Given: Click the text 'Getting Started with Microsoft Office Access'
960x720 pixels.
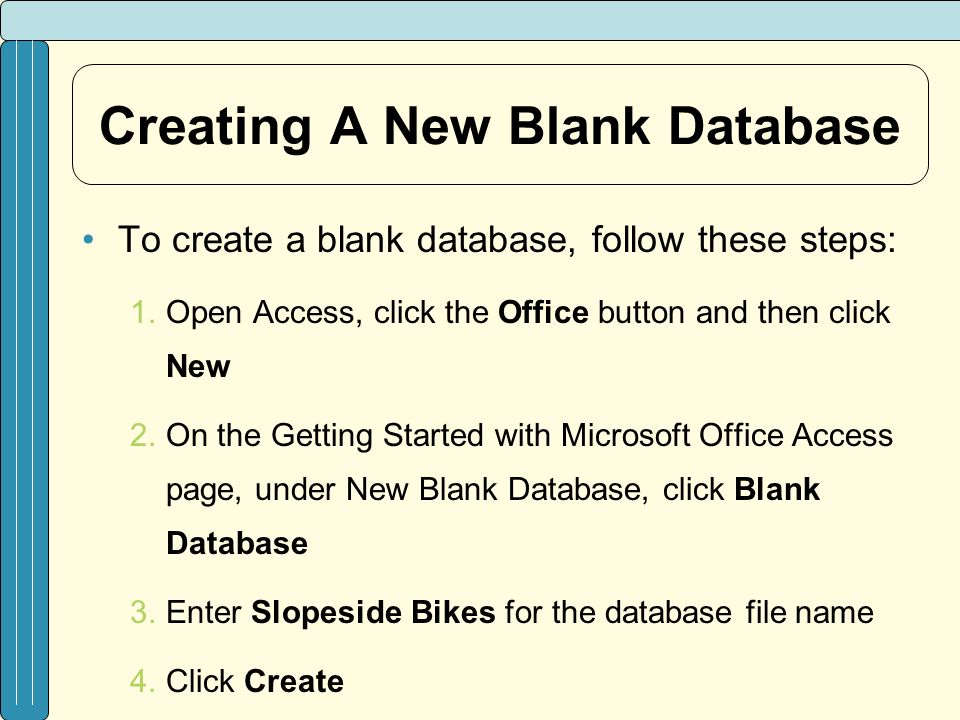Looking at the screenshot, I should [x=582, y=436].
